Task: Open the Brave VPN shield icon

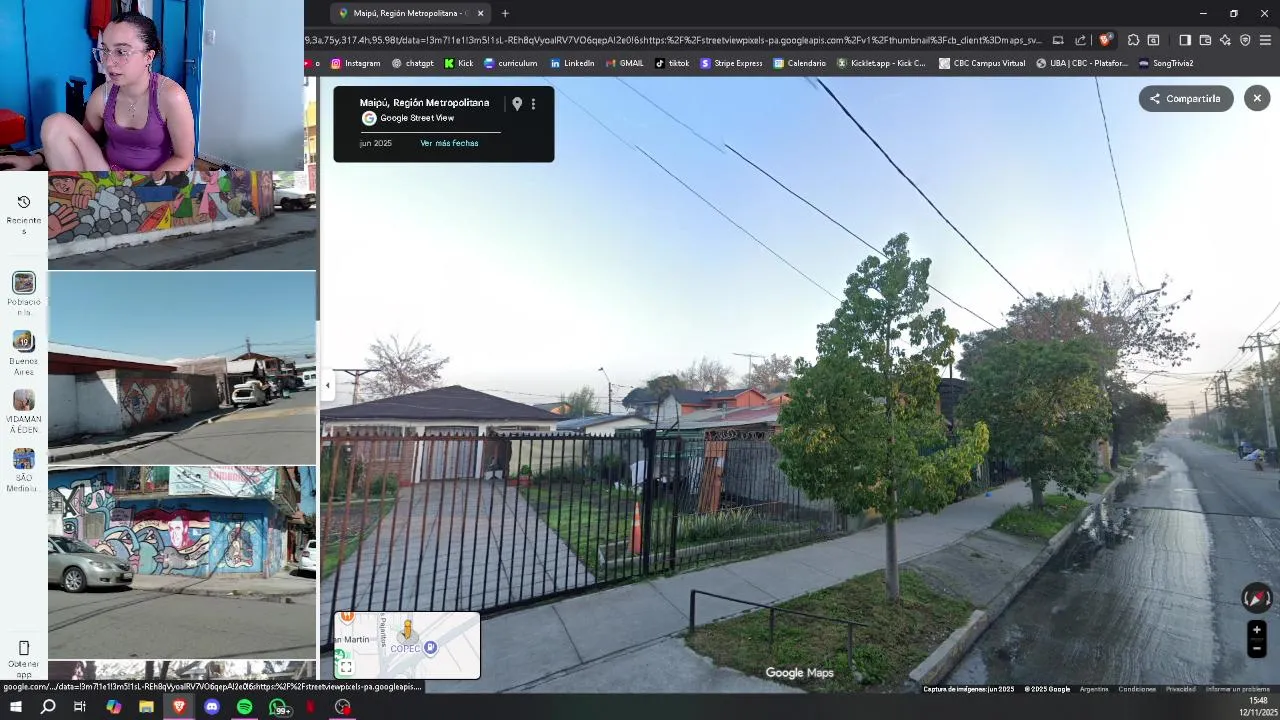Action: tap(1245, 40)
